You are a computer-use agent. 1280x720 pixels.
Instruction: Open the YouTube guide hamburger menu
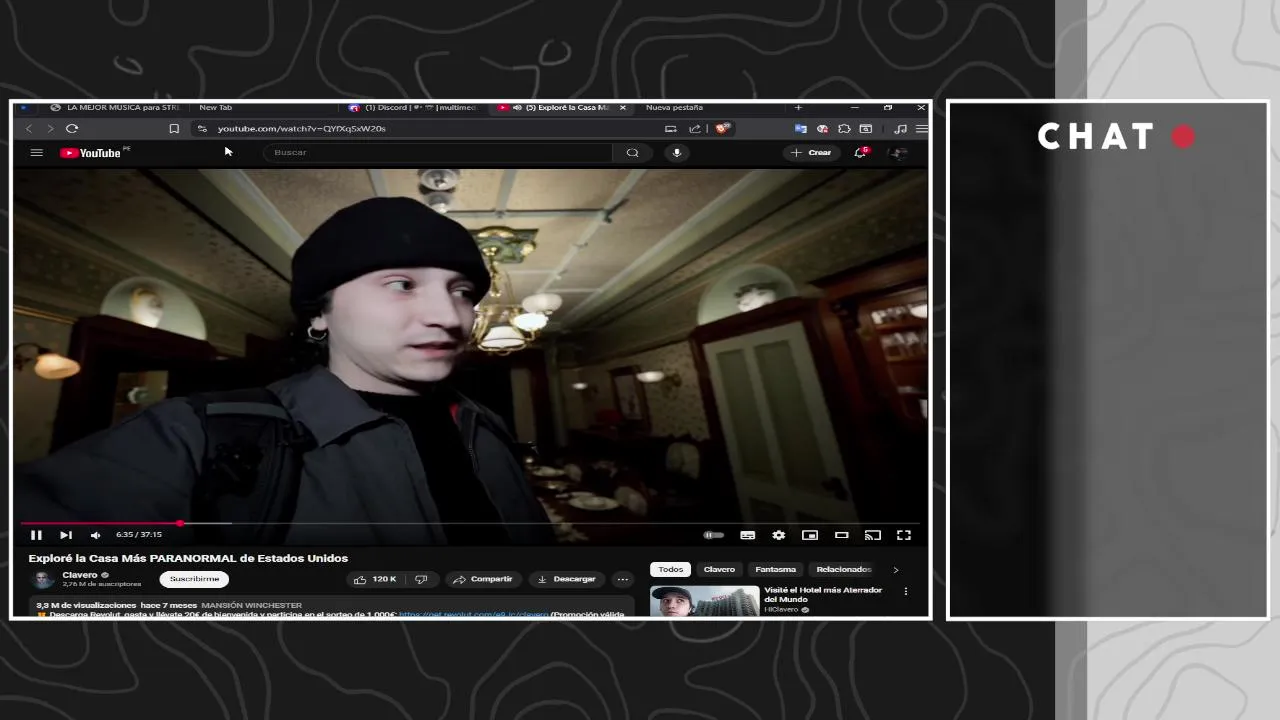tap(37, 153)
